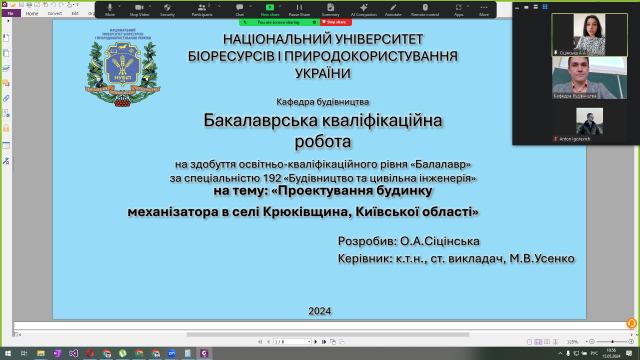Expand Participants options arrow

(219, 7)
